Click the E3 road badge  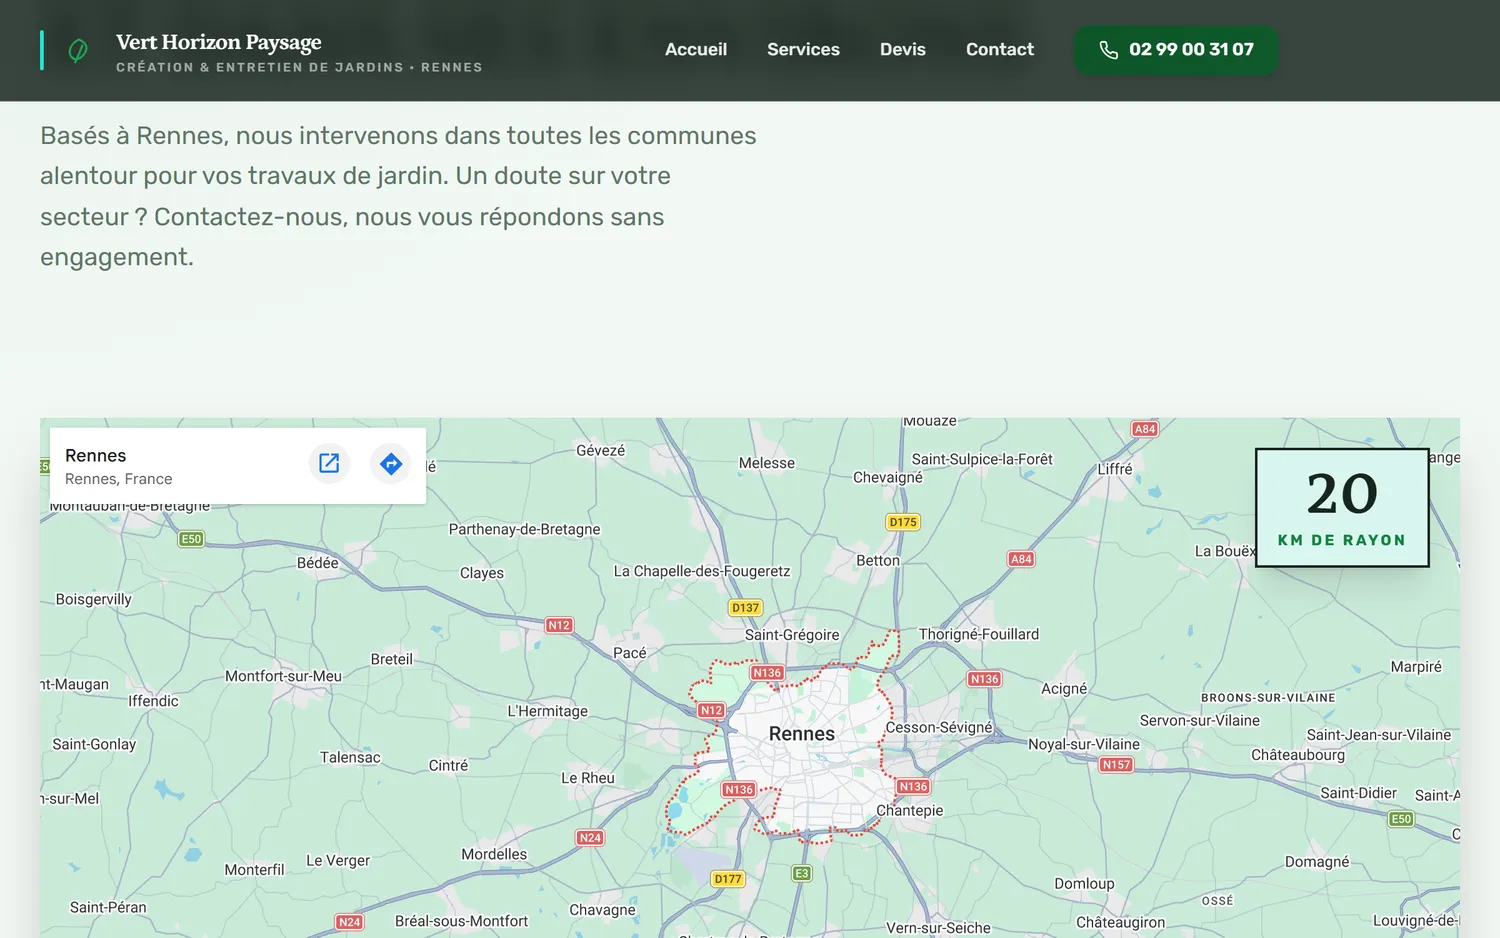coord(802,873)
